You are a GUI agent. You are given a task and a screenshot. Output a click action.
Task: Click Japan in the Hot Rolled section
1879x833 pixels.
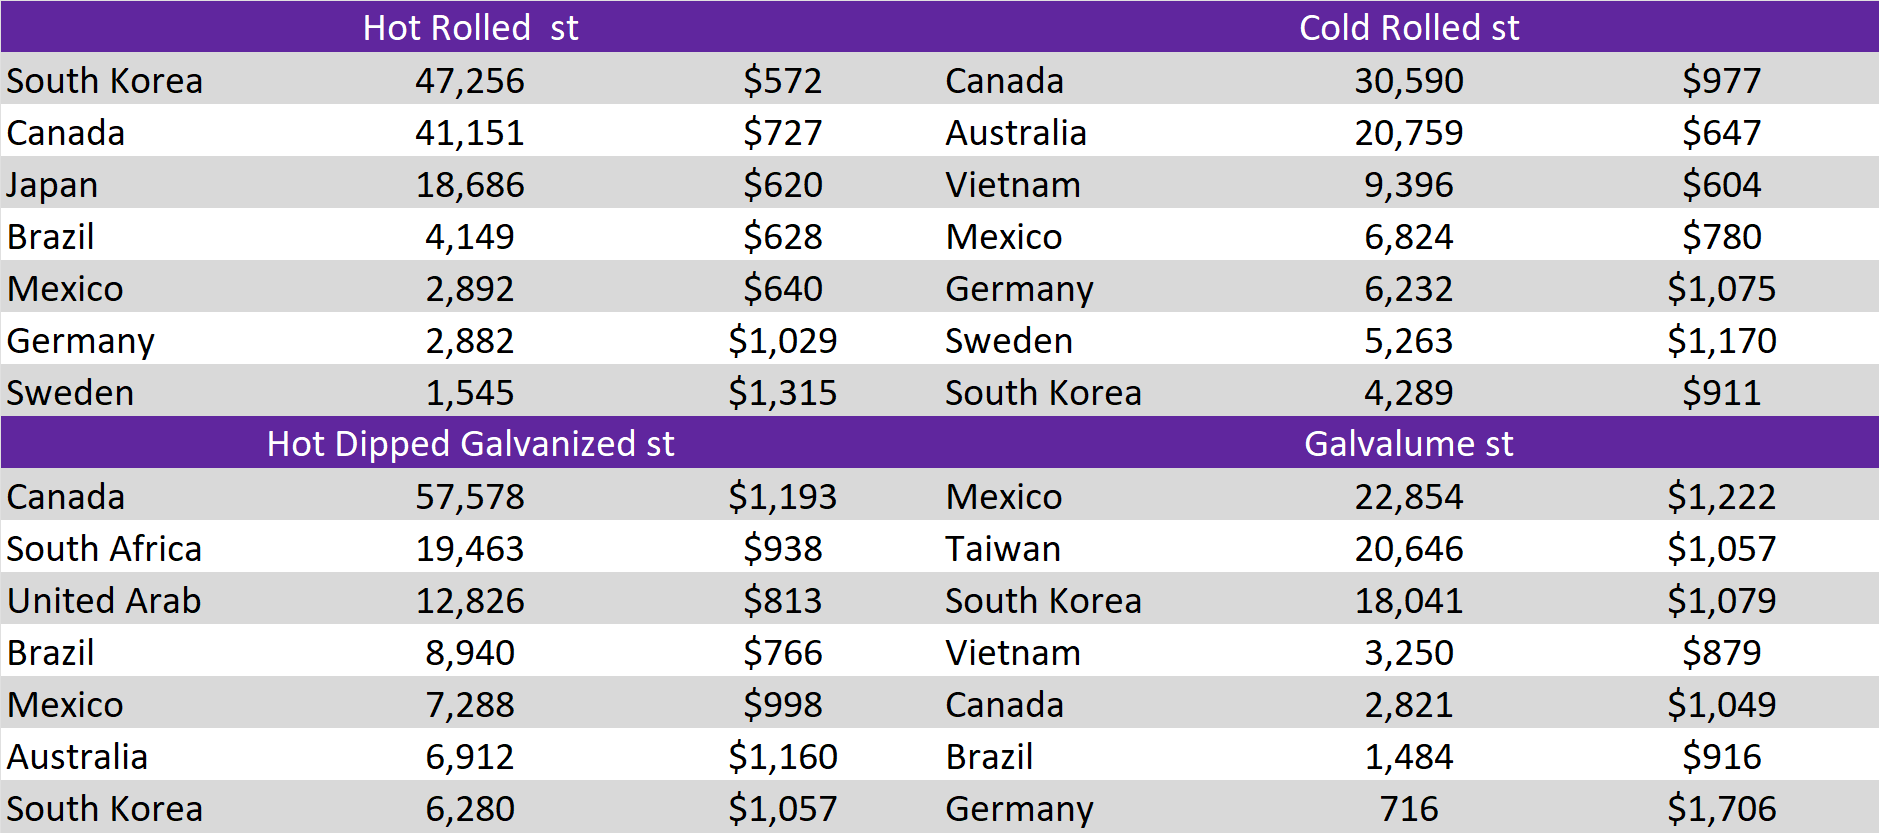pos(53,185)
